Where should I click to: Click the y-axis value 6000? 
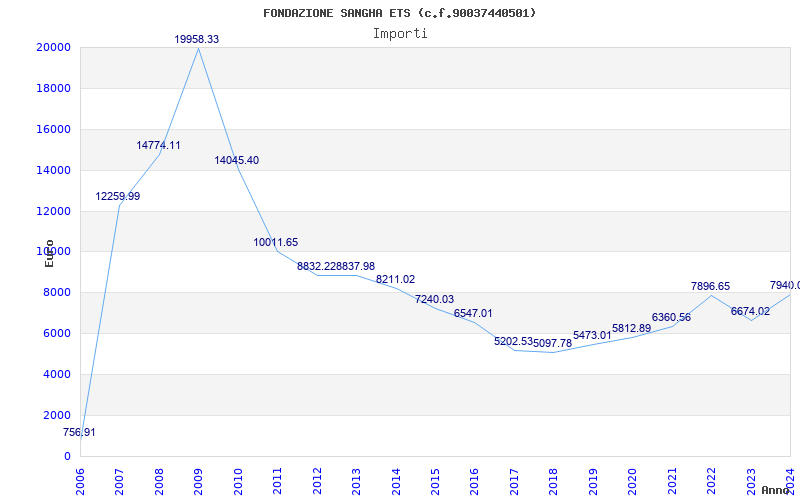56,334
